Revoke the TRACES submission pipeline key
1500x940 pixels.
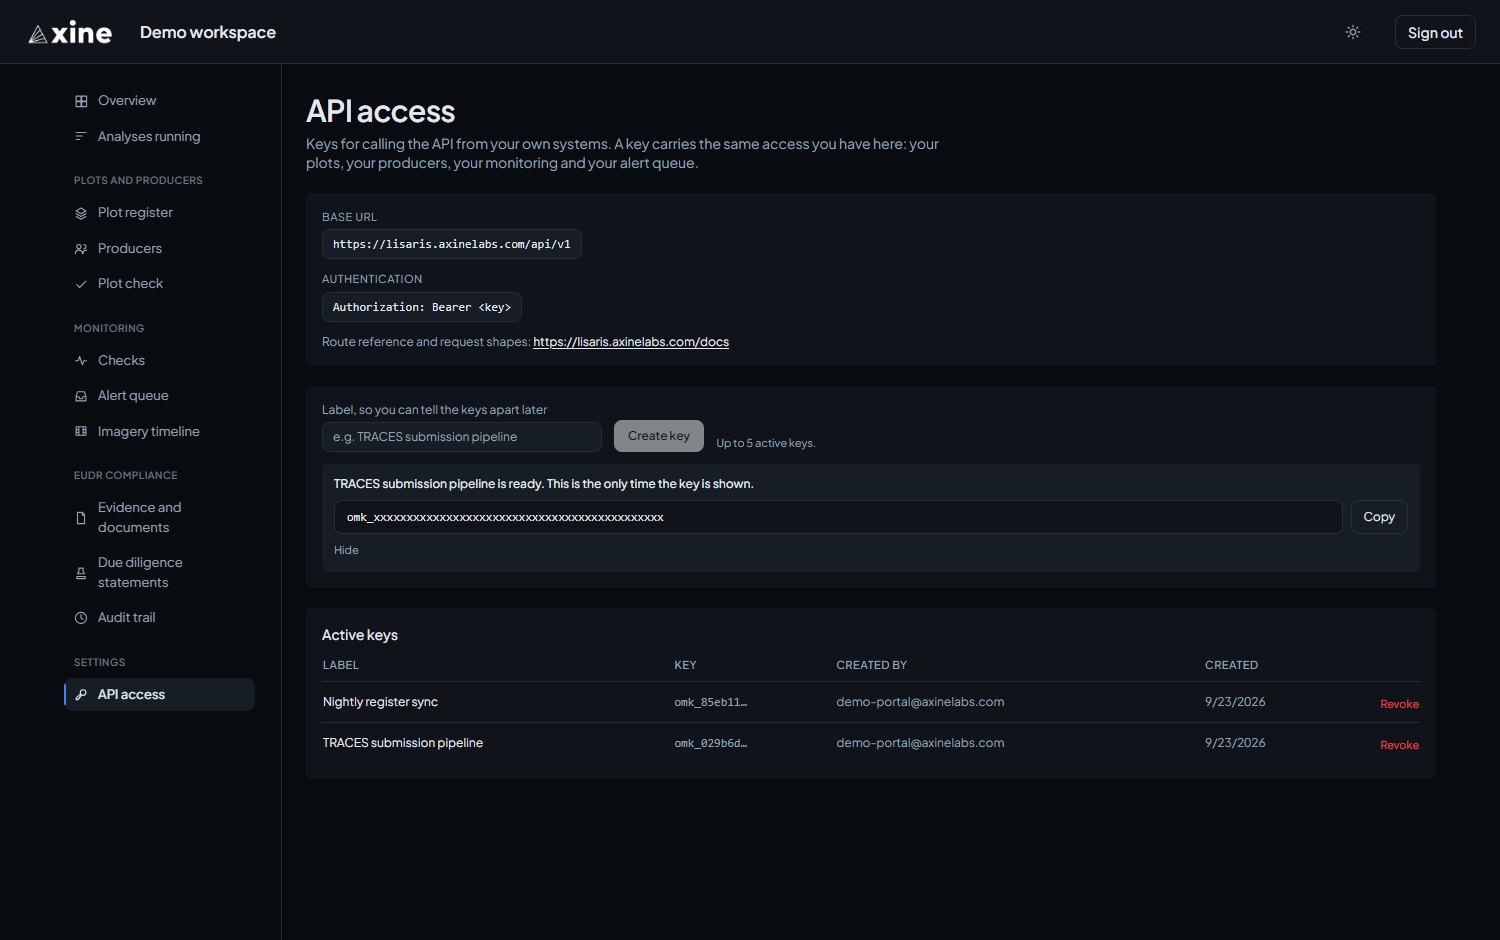(1399, 745)
